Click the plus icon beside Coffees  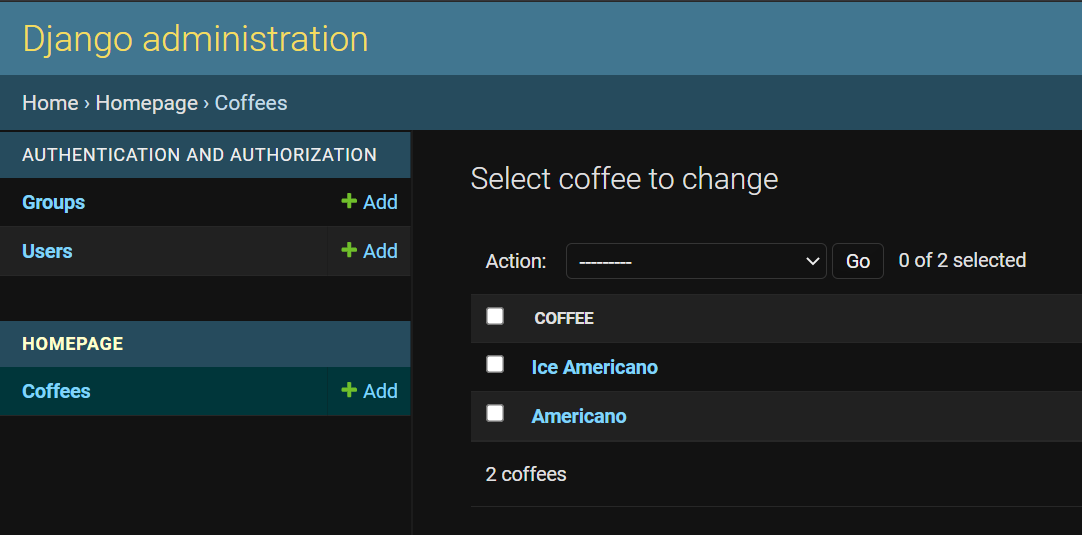(x=349, y=391)
